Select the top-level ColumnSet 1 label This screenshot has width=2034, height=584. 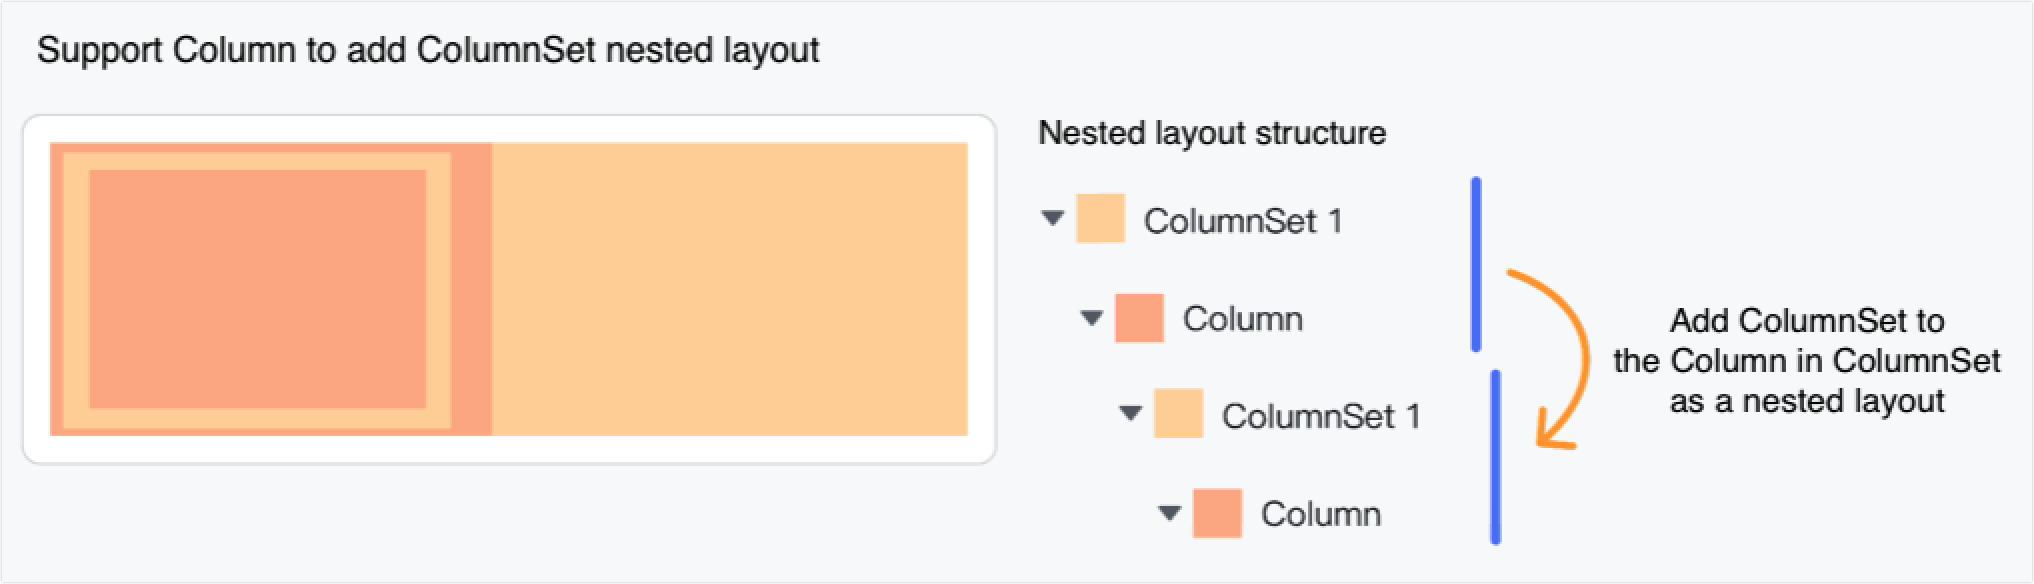click(x=1243, y=221)
